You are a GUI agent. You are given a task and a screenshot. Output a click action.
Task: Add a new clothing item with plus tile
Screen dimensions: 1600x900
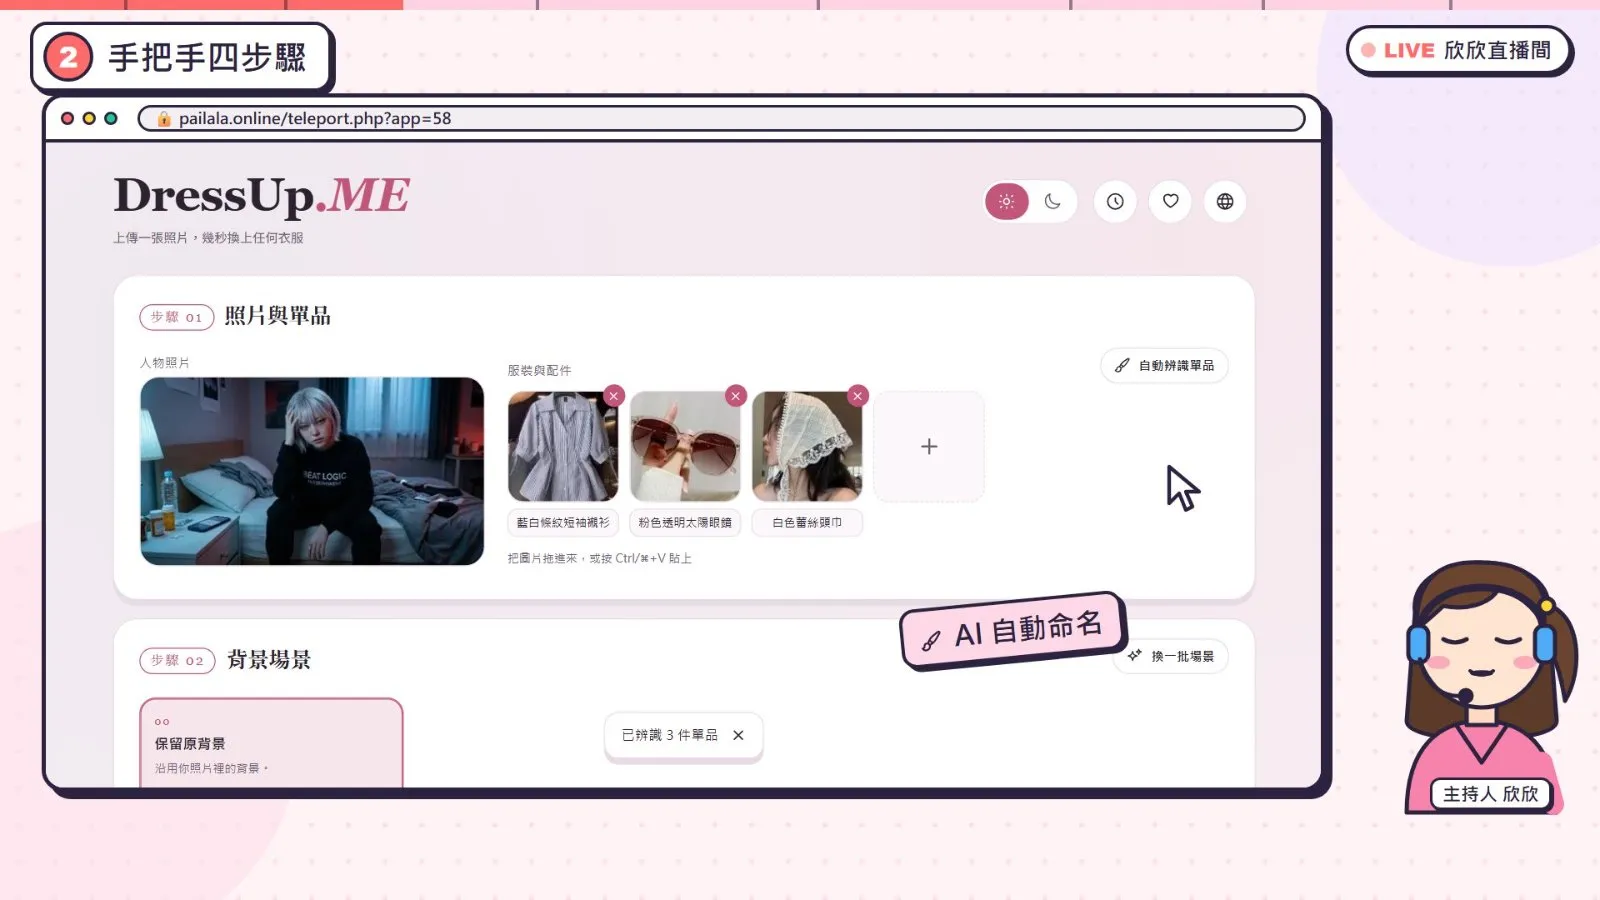(929, 446)
